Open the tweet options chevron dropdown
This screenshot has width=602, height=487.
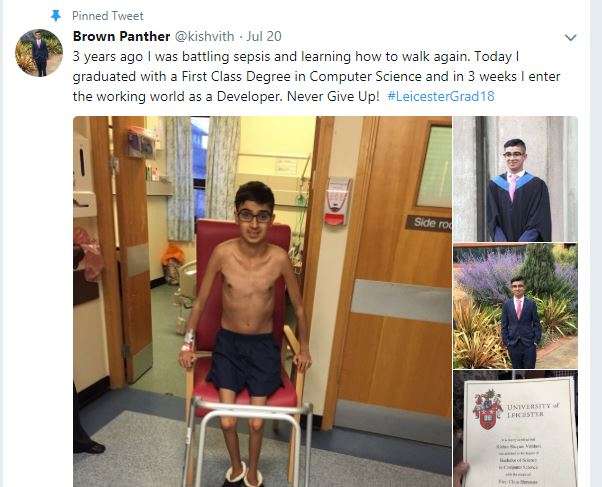click(x=571, y=38)
